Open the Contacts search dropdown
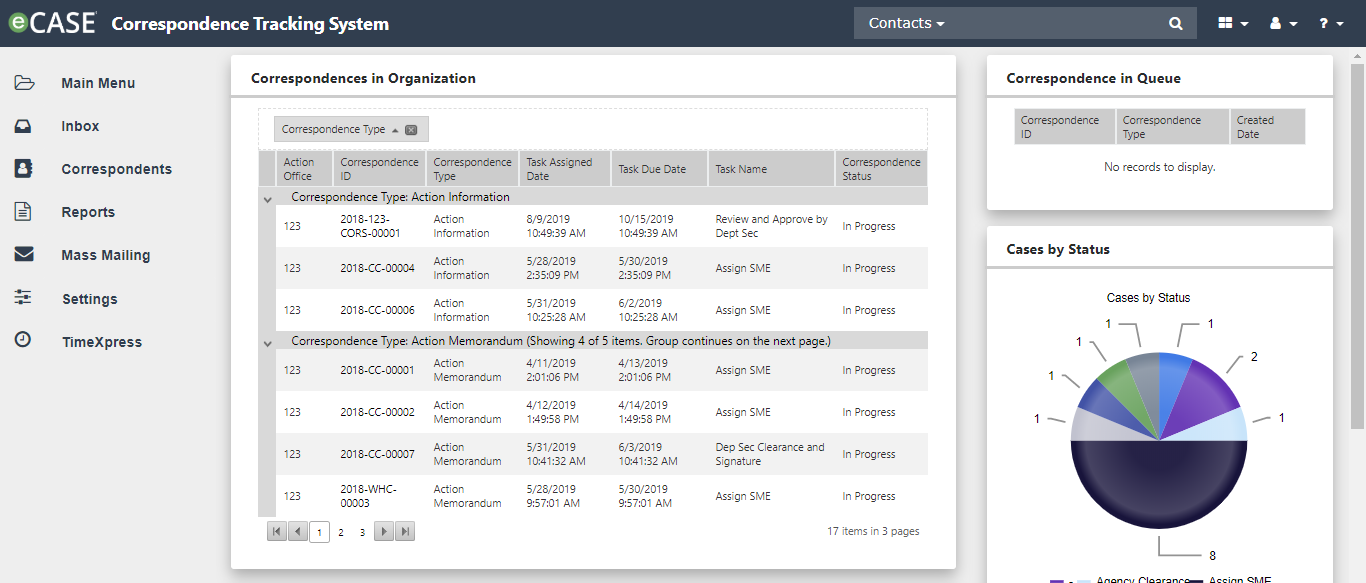Screen dimensions: 1366x583 point(906,23)
